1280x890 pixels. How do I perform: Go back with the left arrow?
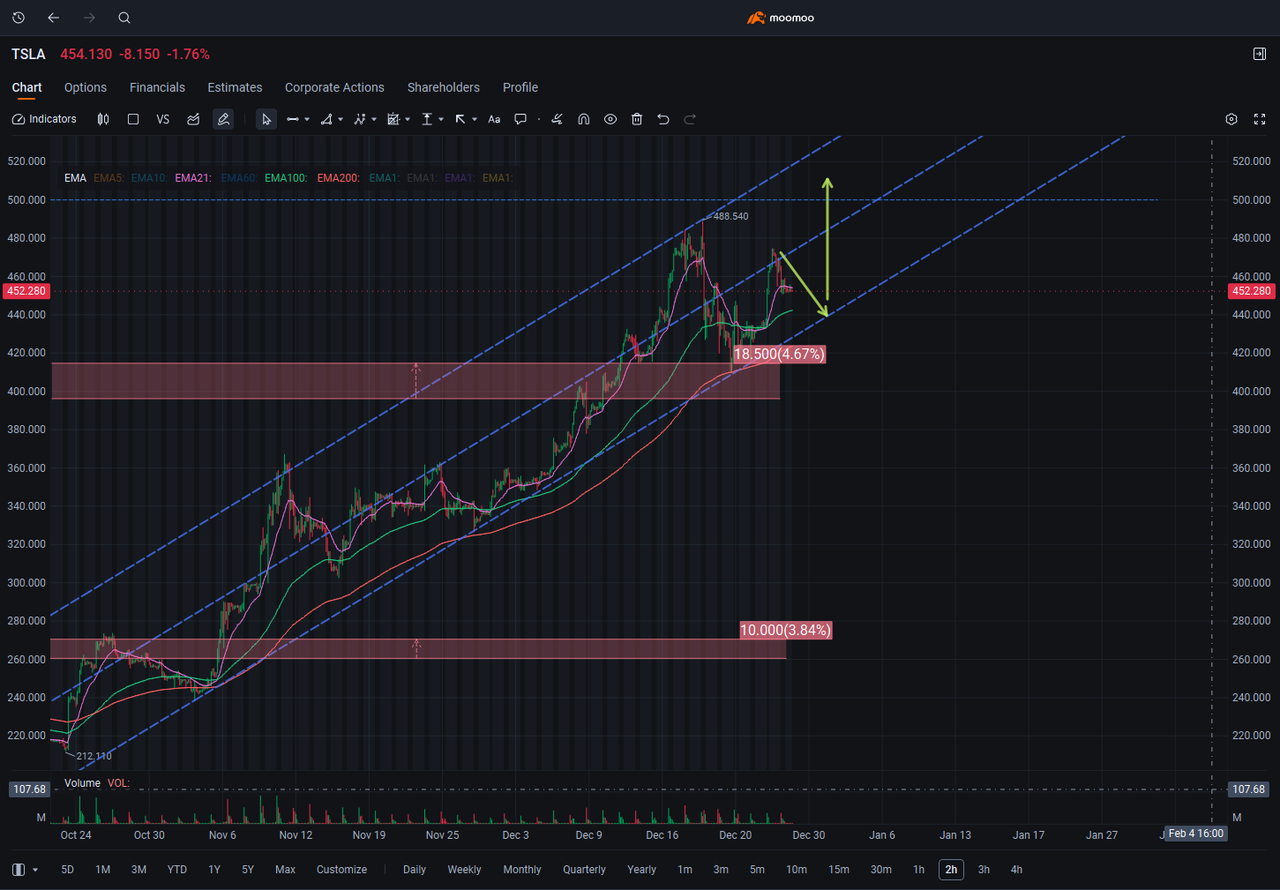pyautogui.click(x=53, y=18)
